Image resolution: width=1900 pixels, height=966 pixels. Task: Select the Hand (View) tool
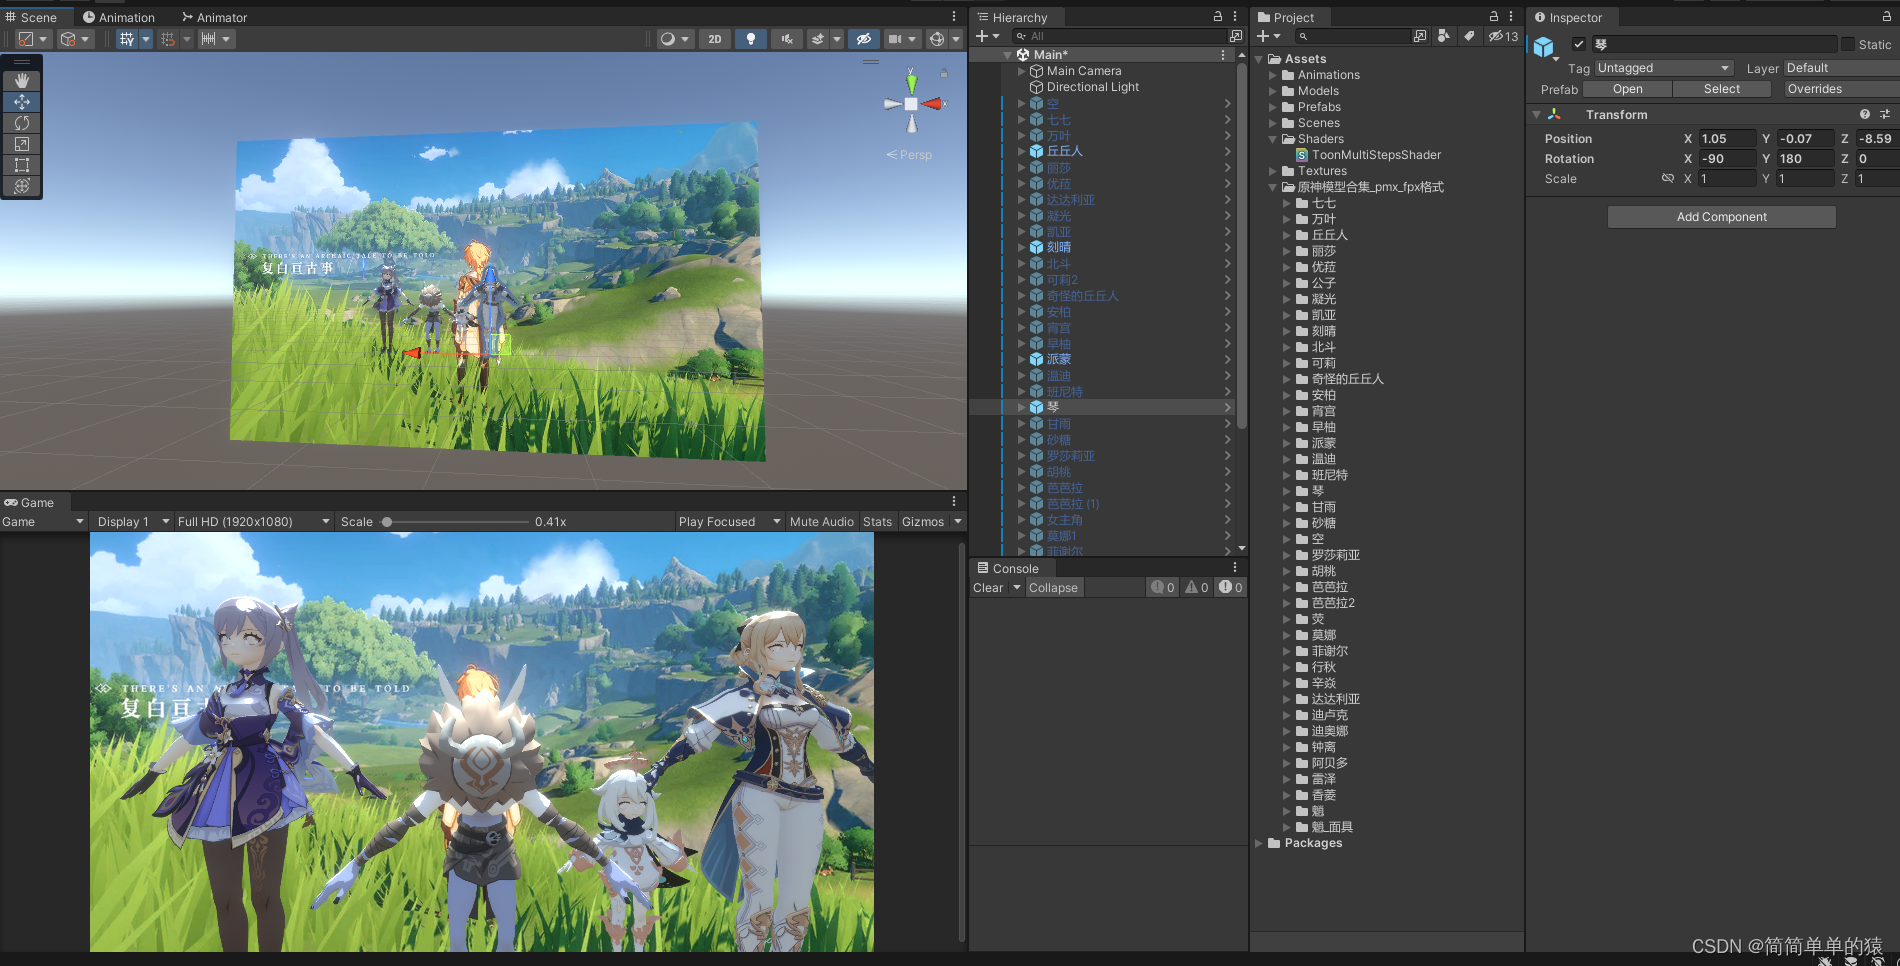[21, 80]
